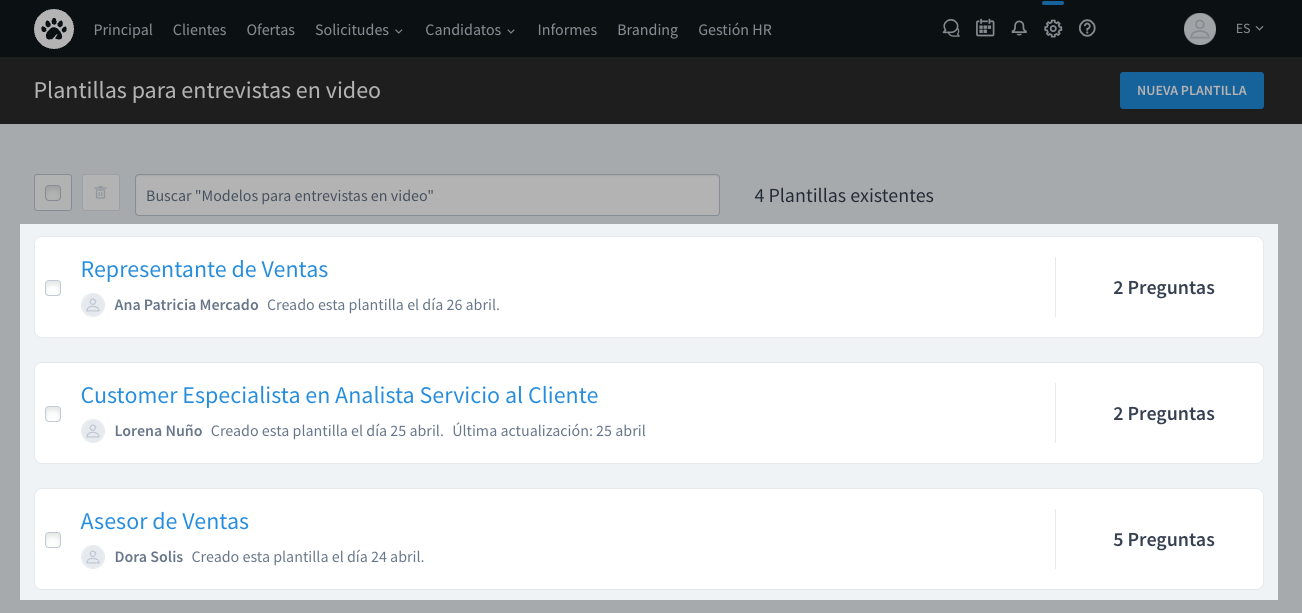Open the ES language selector

click(x=1249, y=29)
